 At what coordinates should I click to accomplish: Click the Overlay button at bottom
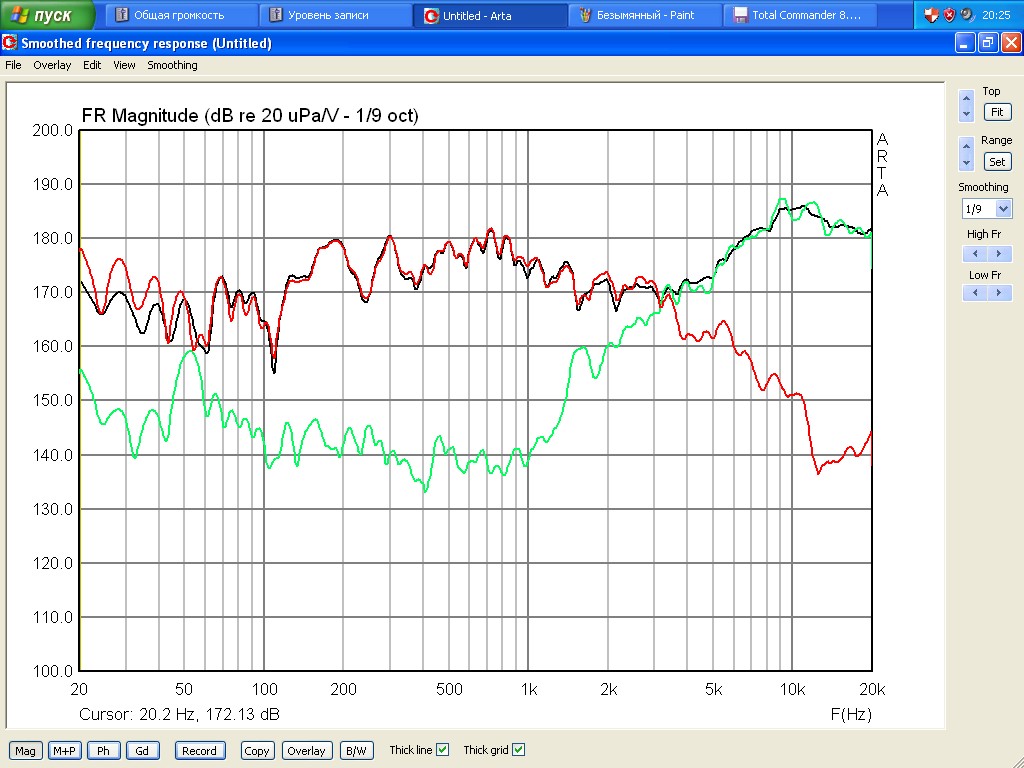[306, 751]
